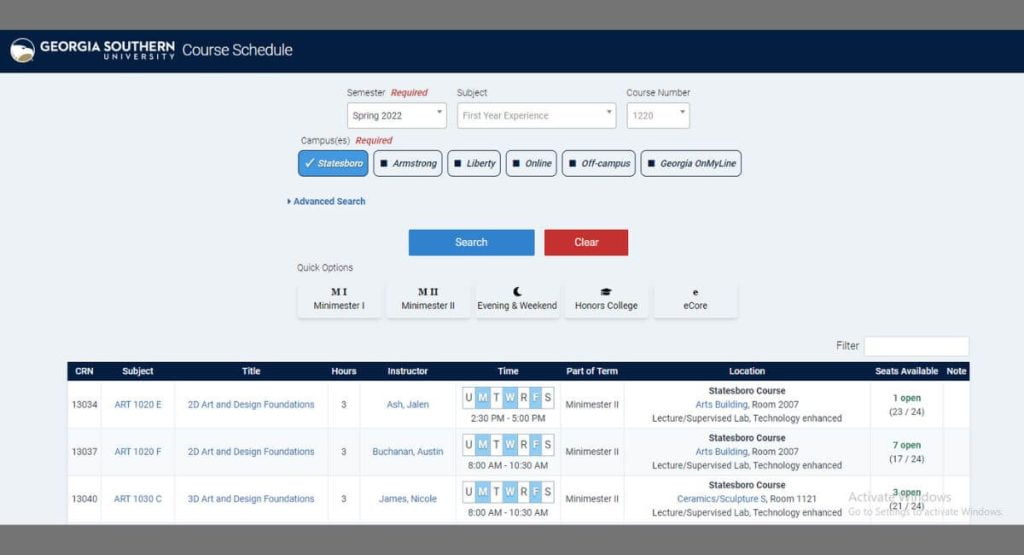Expand the Advanced Search section
The width and height of the screenshot is (1024, 555).
pos(328,202)
